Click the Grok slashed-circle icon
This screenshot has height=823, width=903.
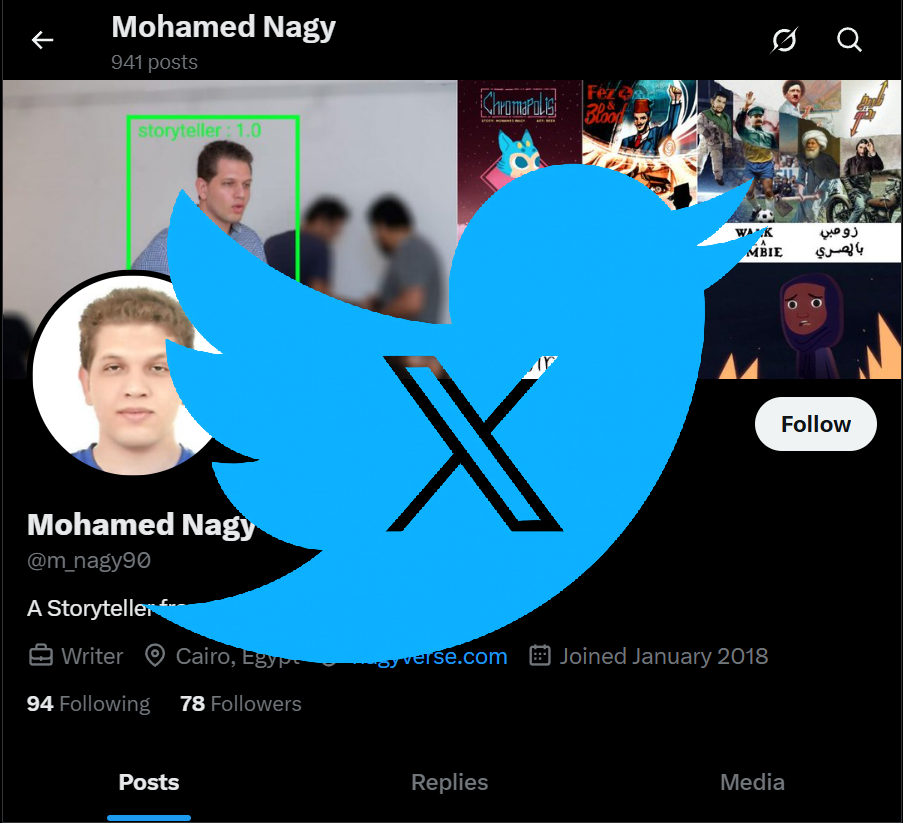tap(785, 40)
